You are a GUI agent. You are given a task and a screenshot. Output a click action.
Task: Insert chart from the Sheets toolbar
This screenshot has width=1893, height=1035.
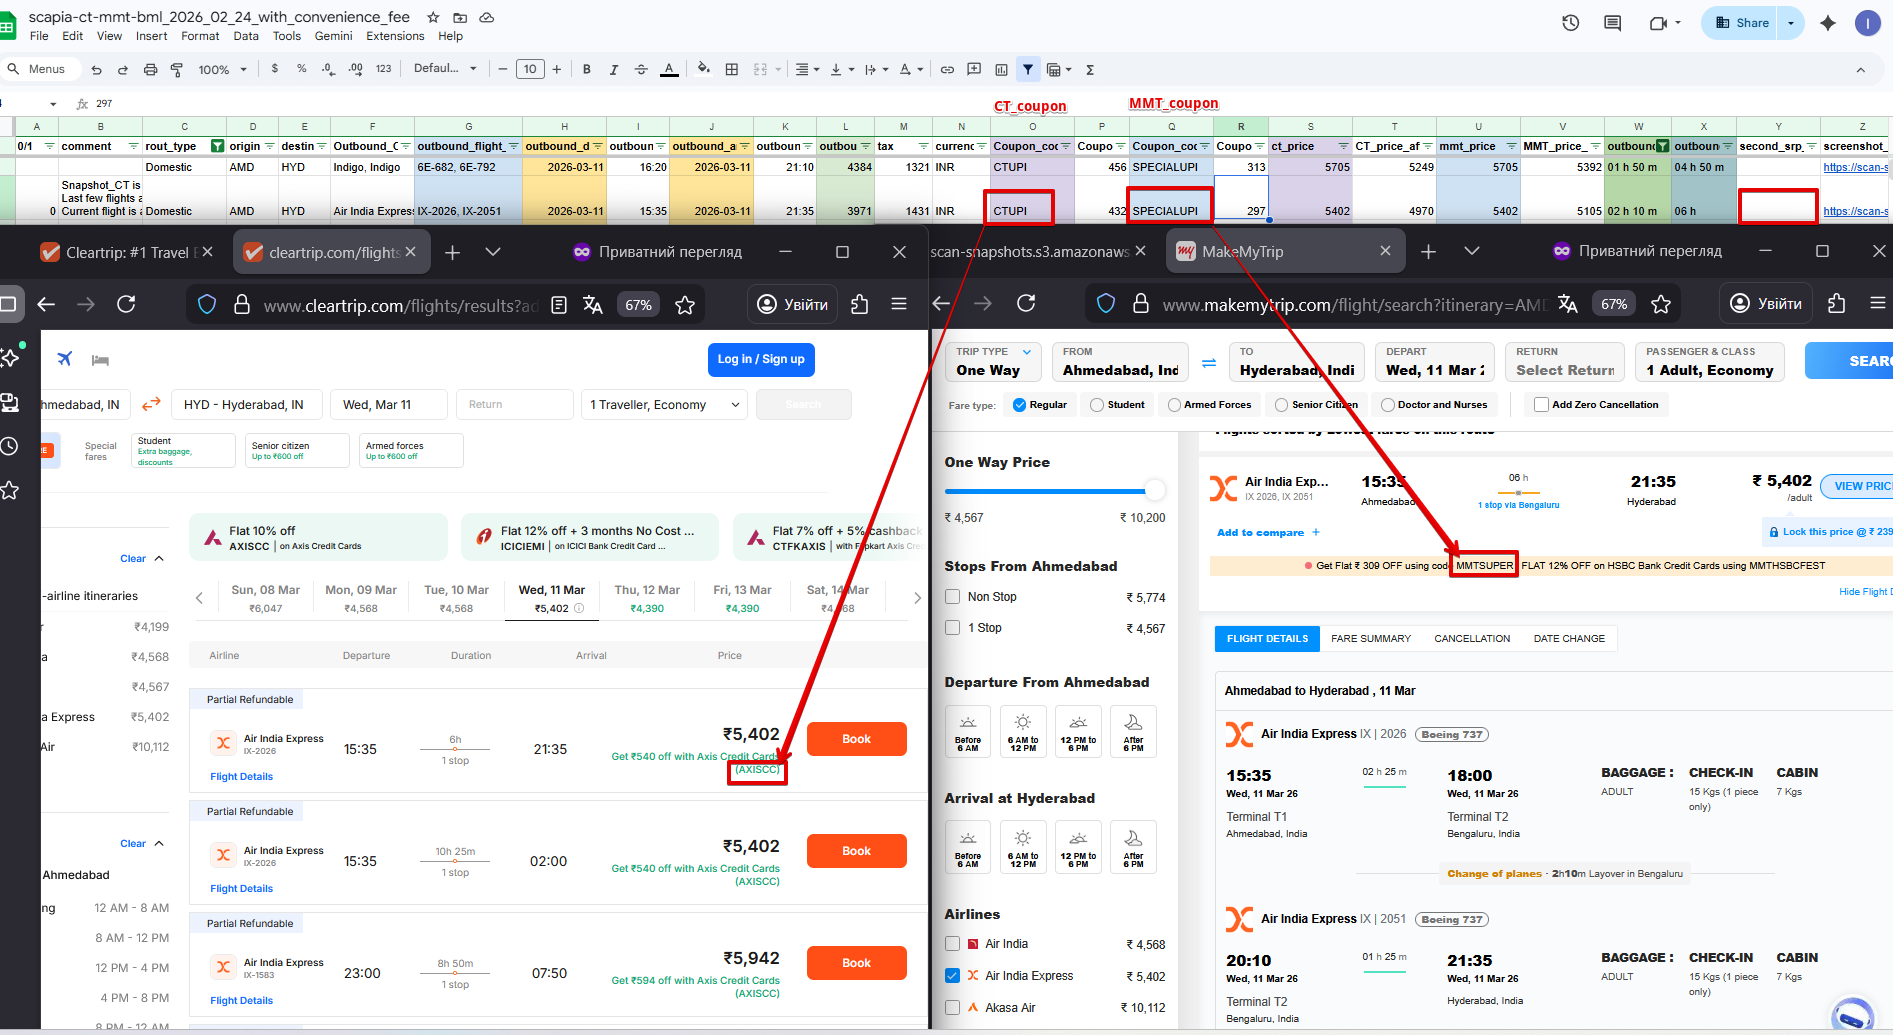(1001, 70)
